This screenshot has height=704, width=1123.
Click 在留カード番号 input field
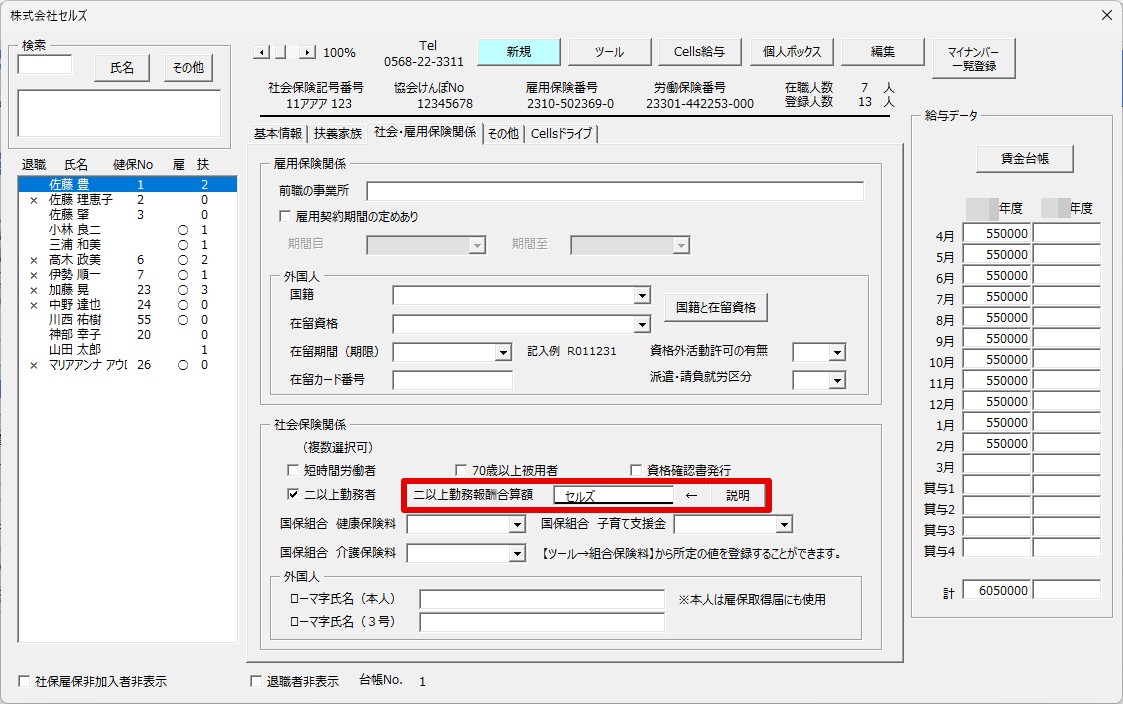[x=453, y=380]
